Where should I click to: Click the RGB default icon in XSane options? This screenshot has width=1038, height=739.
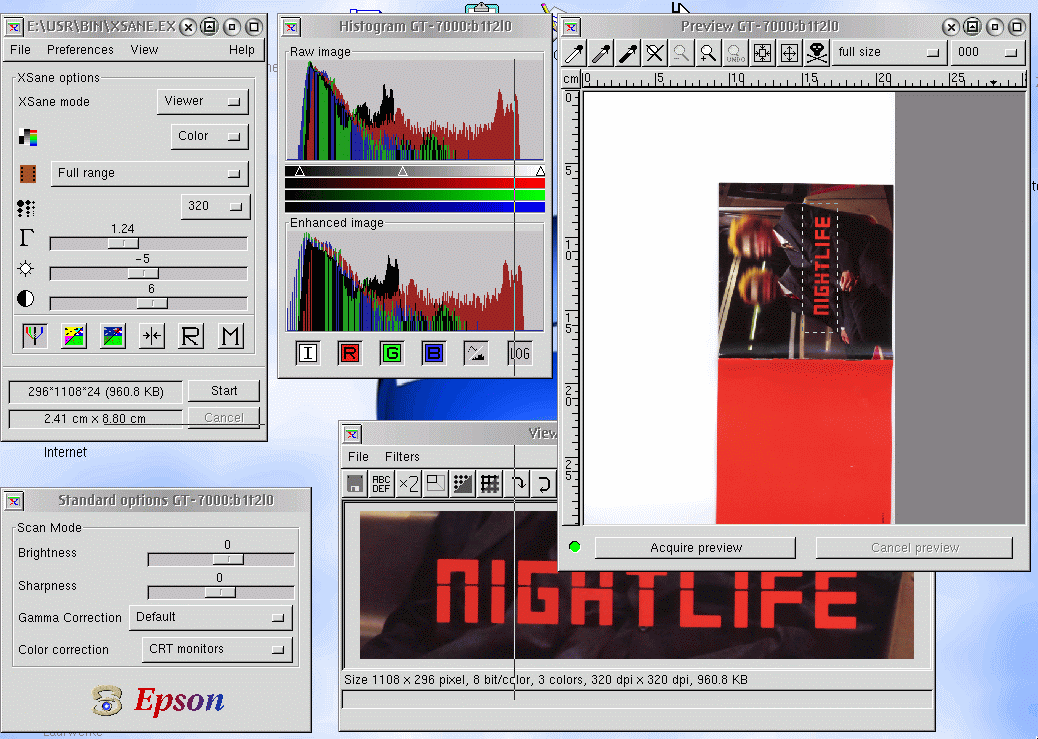[34, 336]
